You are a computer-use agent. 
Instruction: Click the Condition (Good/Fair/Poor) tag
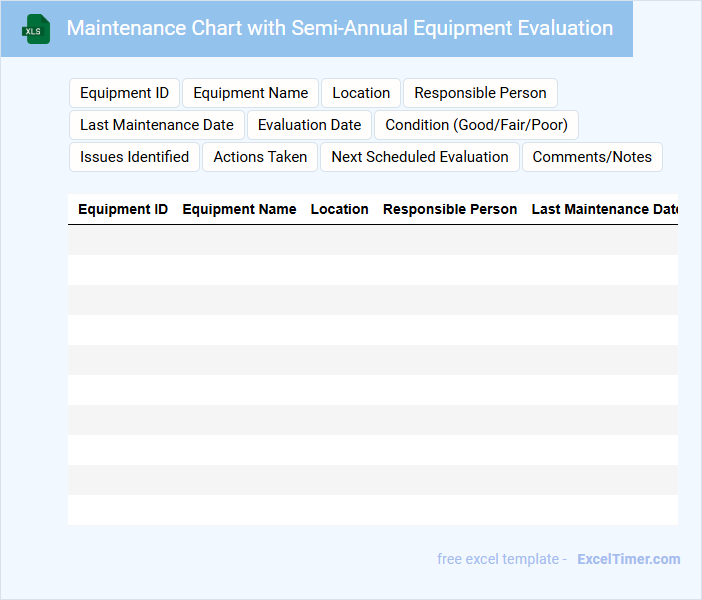476,125
